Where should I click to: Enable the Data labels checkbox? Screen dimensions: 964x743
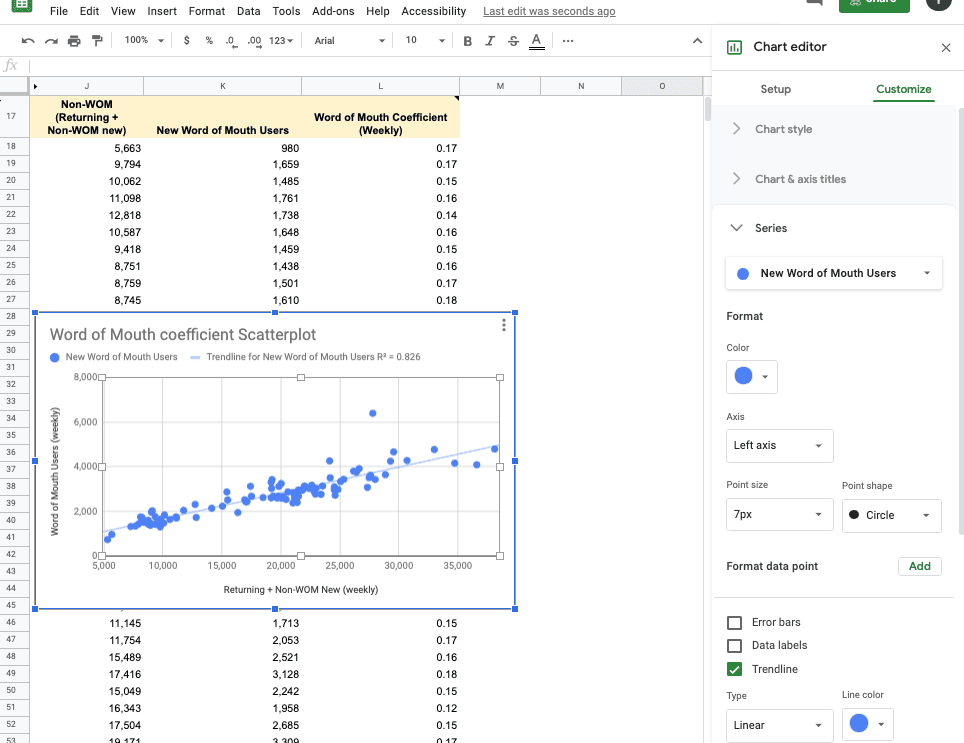(735, 646)
